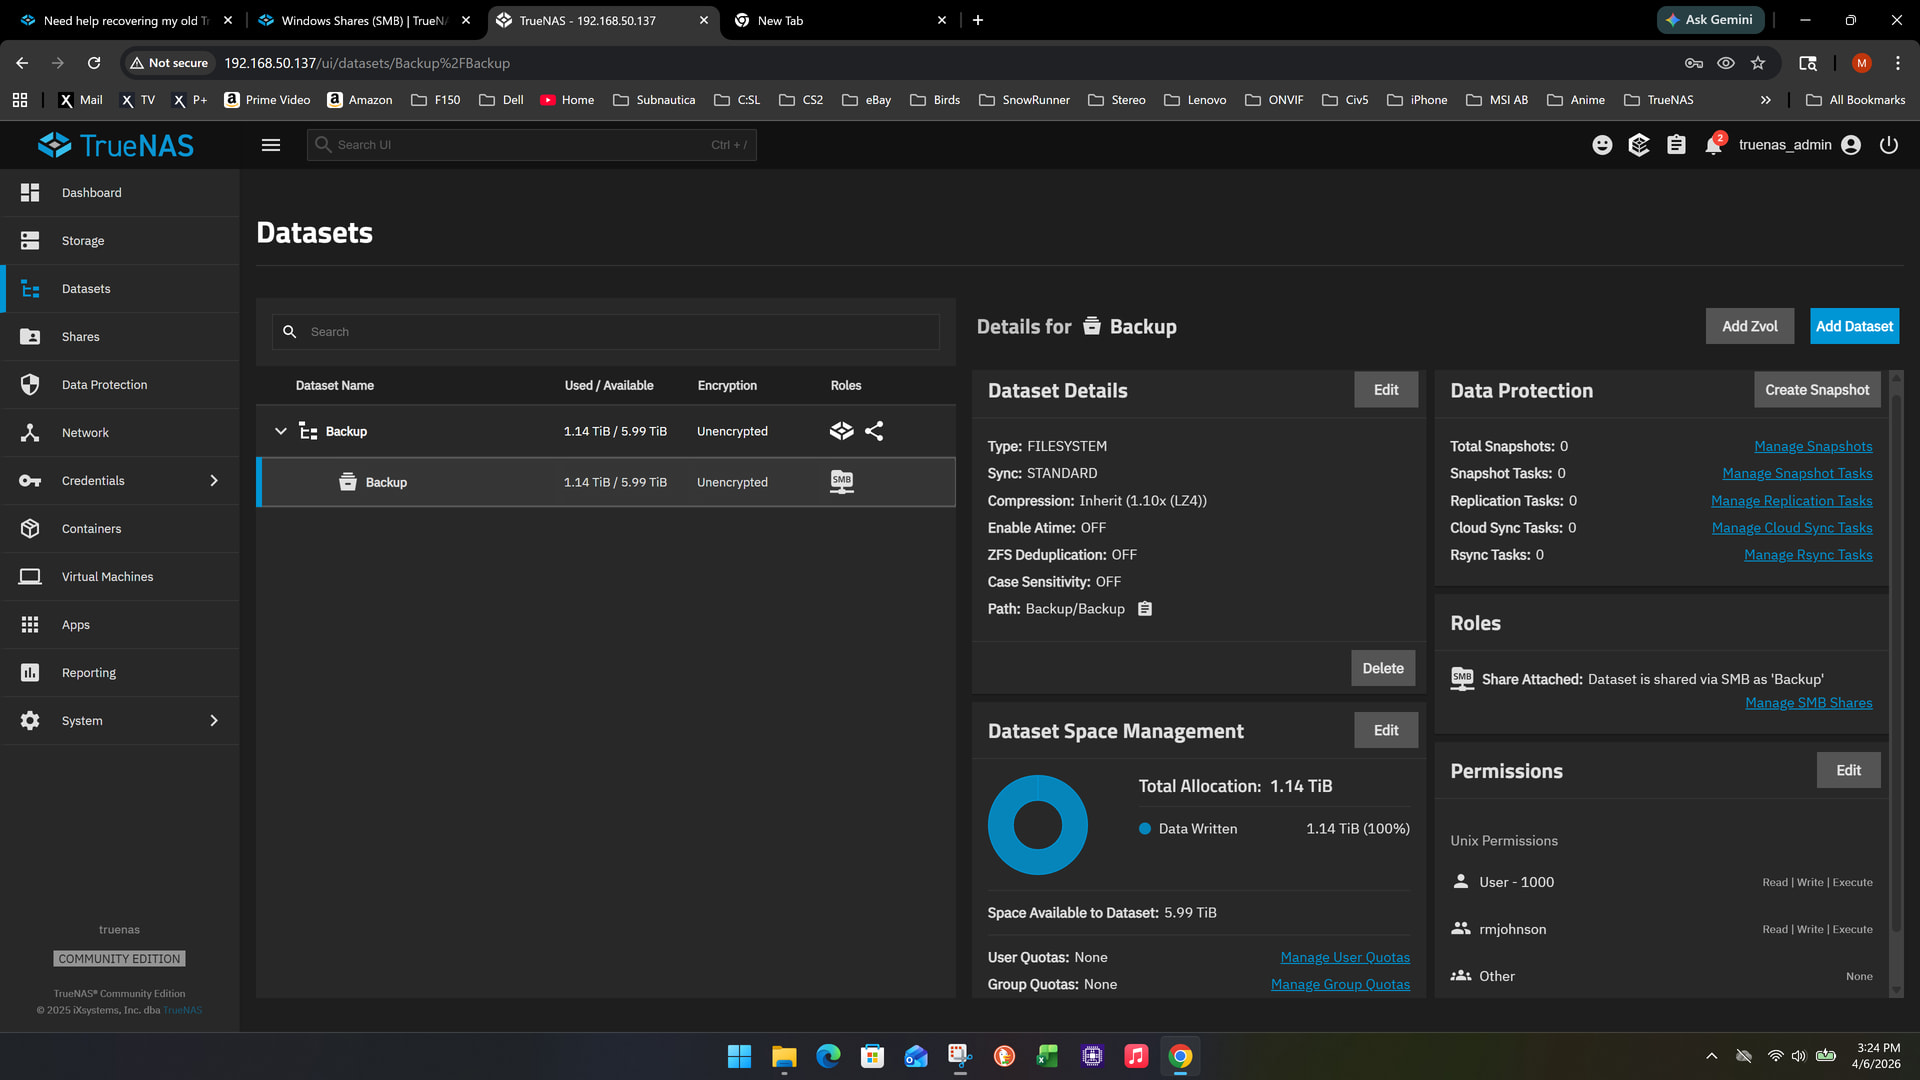Screen dimensions: 1920x1080
Task: Click the feedback smiley icon
Action: click(x=1602, y=145)
